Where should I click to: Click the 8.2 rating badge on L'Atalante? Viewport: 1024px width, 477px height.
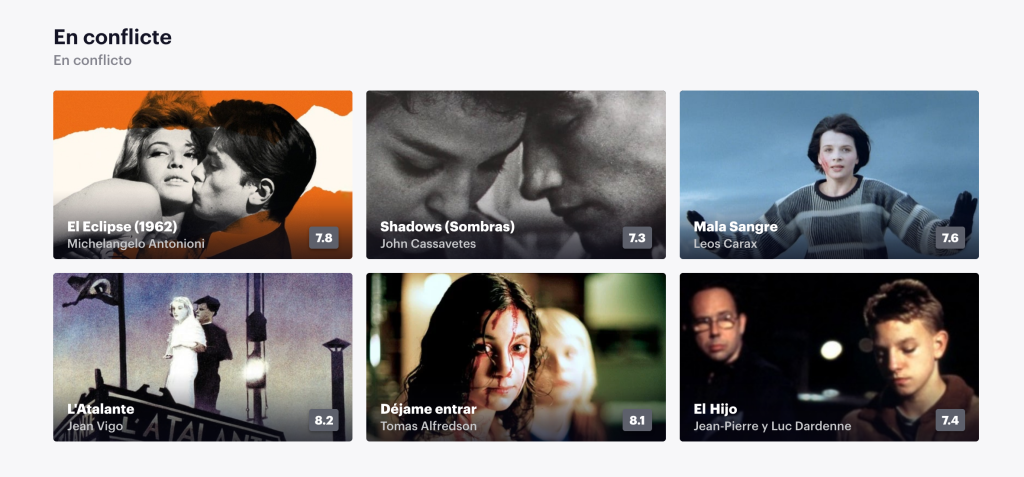(324, 420)
